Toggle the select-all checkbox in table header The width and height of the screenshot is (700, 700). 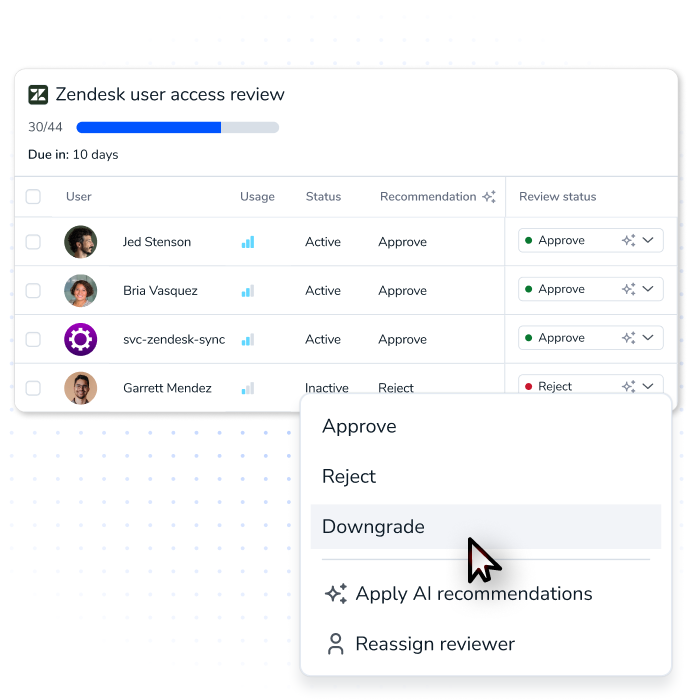pyautogui.click(x=33, y=197)
